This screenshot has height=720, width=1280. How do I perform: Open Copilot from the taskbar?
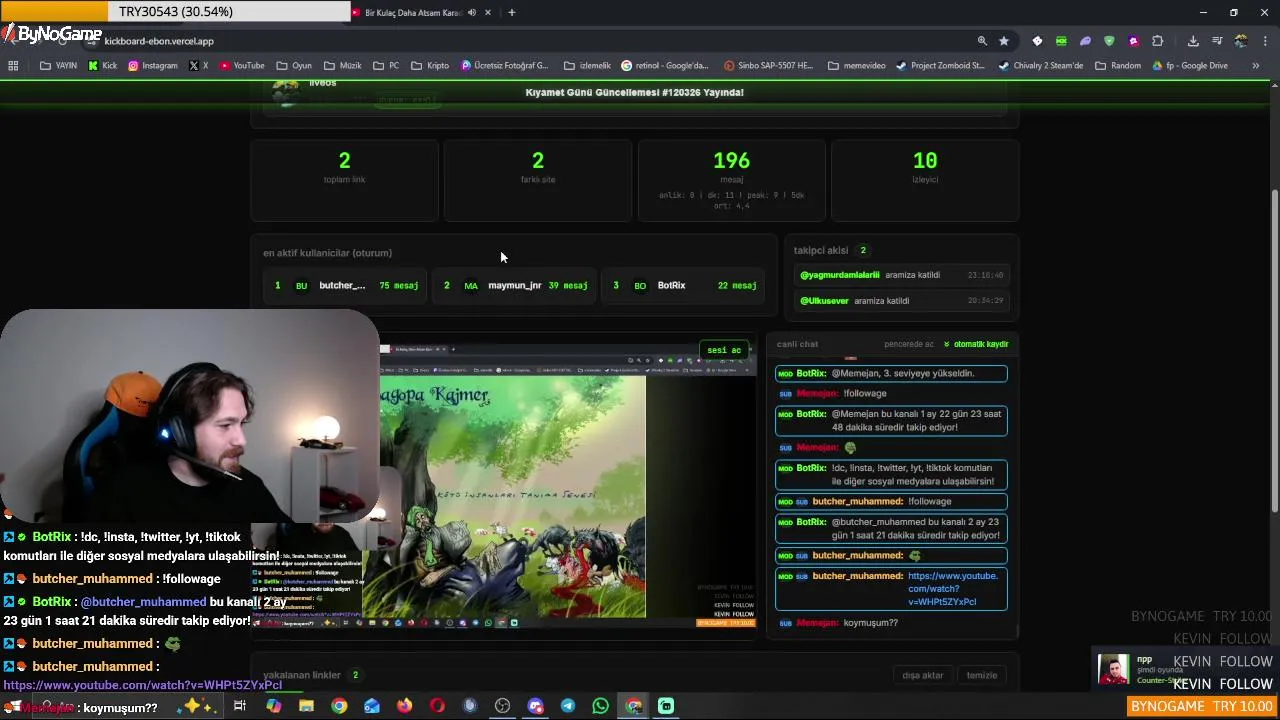click(273, 706)
